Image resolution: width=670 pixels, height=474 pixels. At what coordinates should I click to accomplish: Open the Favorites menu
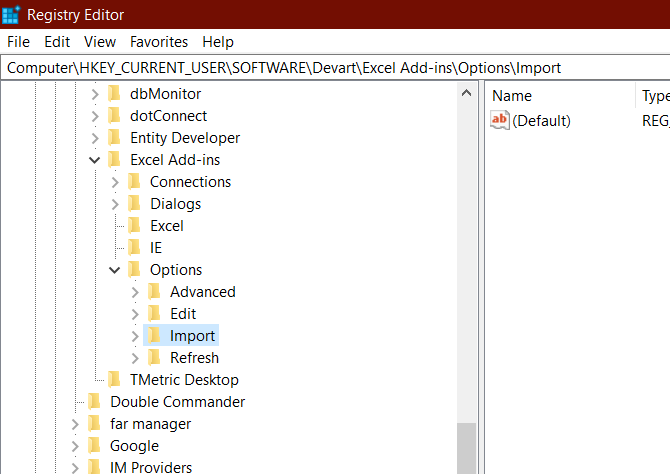pos(159,42)
